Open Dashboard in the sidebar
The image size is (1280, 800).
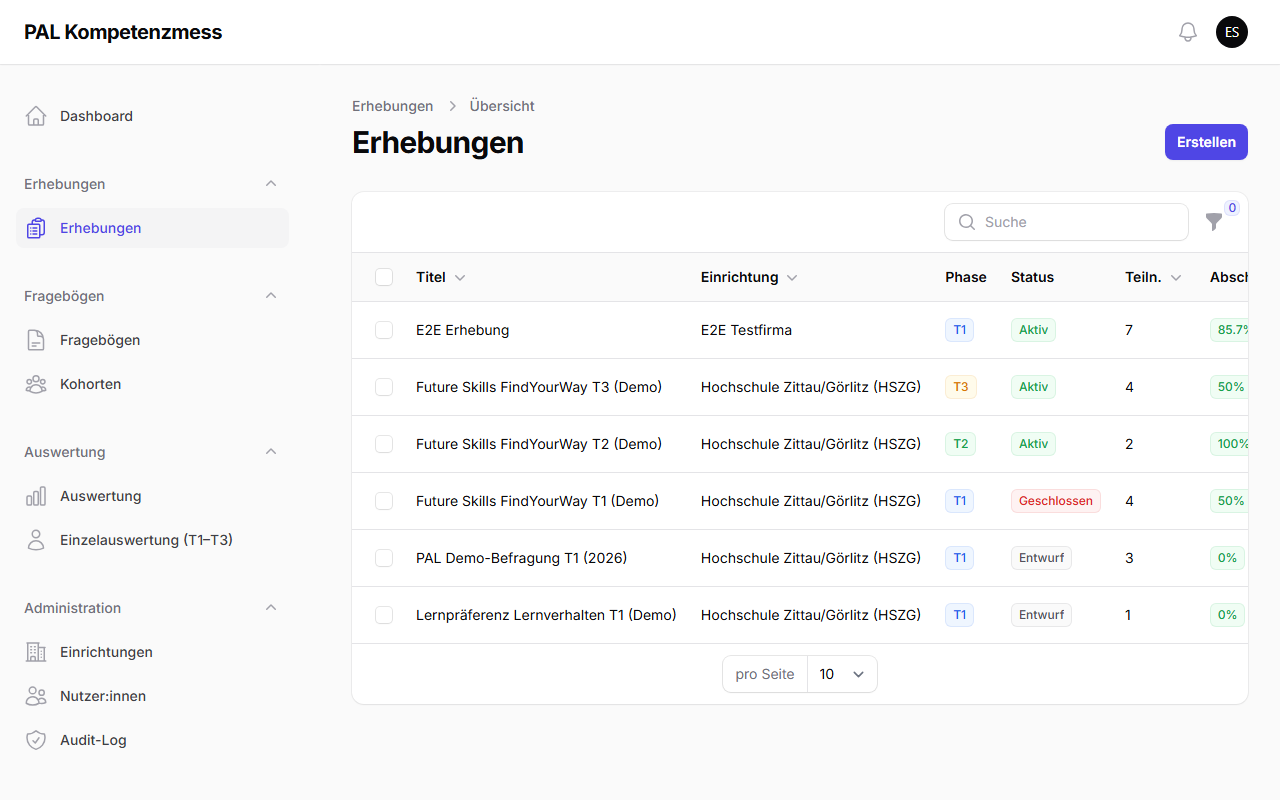coord(152,116)
